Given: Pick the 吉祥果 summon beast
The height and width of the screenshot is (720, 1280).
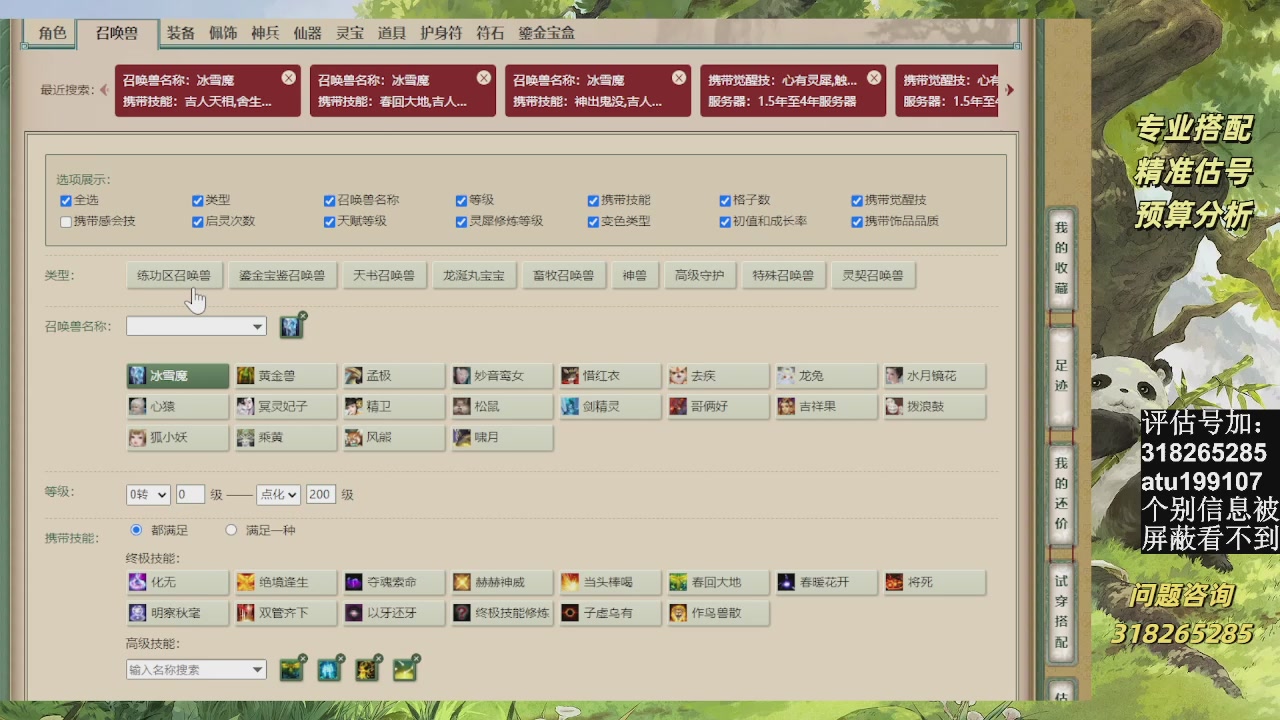Looking at the screenshot, I should [x=826, y=407].
